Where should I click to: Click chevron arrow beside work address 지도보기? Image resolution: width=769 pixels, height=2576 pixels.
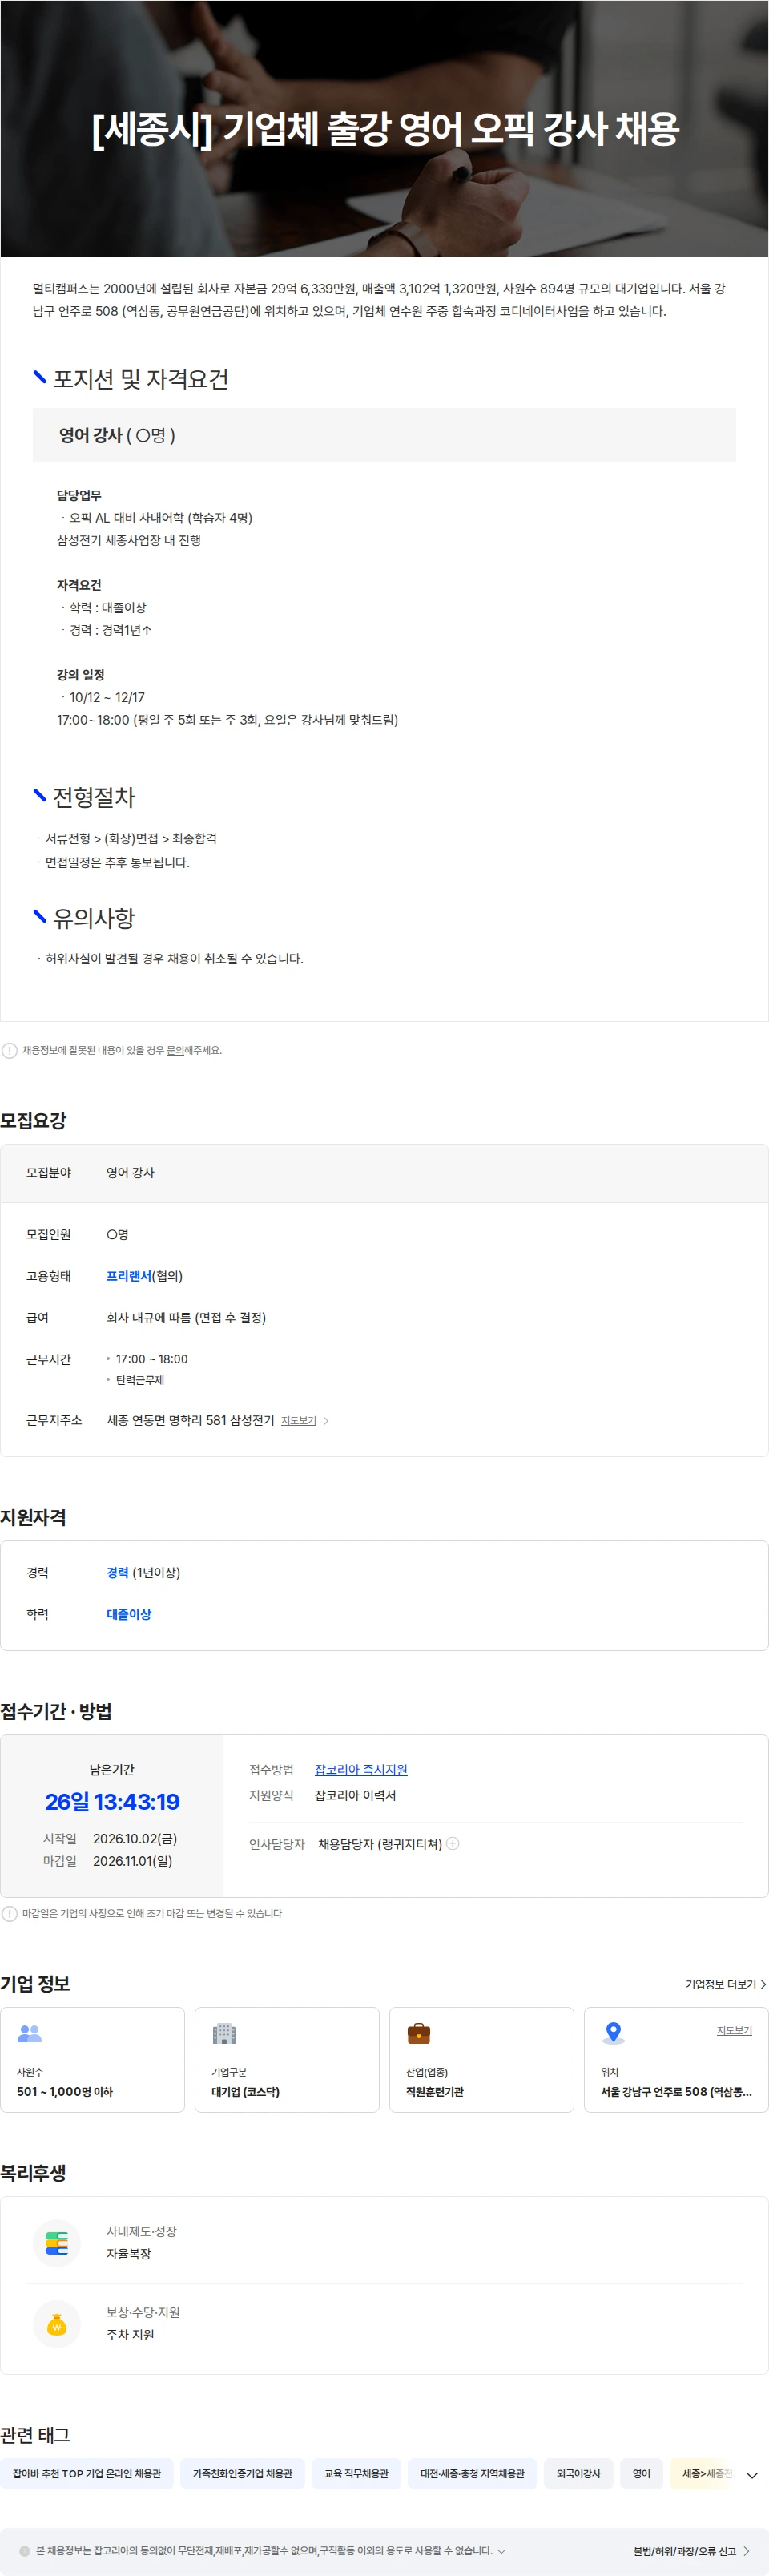point(326,1421)
